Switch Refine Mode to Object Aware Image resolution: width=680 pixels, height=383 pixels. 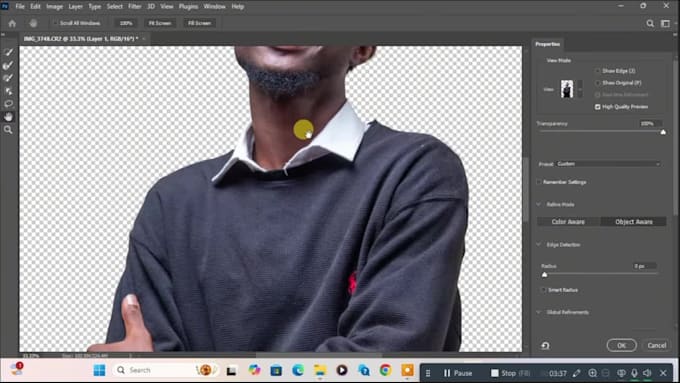tap(634, 222)
